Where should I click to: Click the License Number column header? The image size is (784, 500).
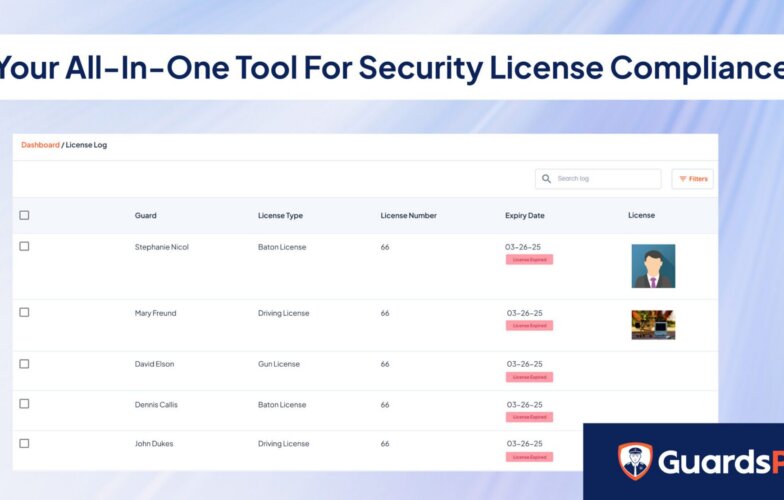coord(408,216)
